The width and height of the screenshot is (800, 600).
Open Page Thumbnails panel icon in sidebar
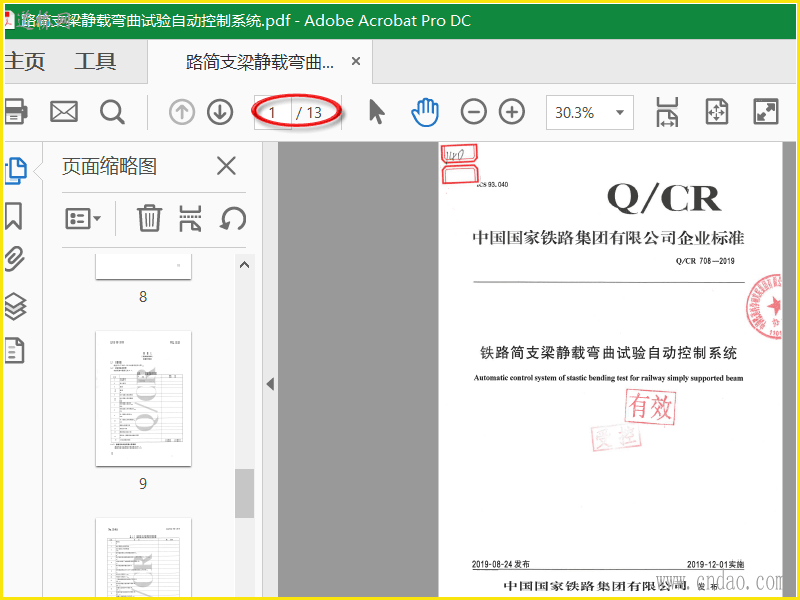coord(16,170)
